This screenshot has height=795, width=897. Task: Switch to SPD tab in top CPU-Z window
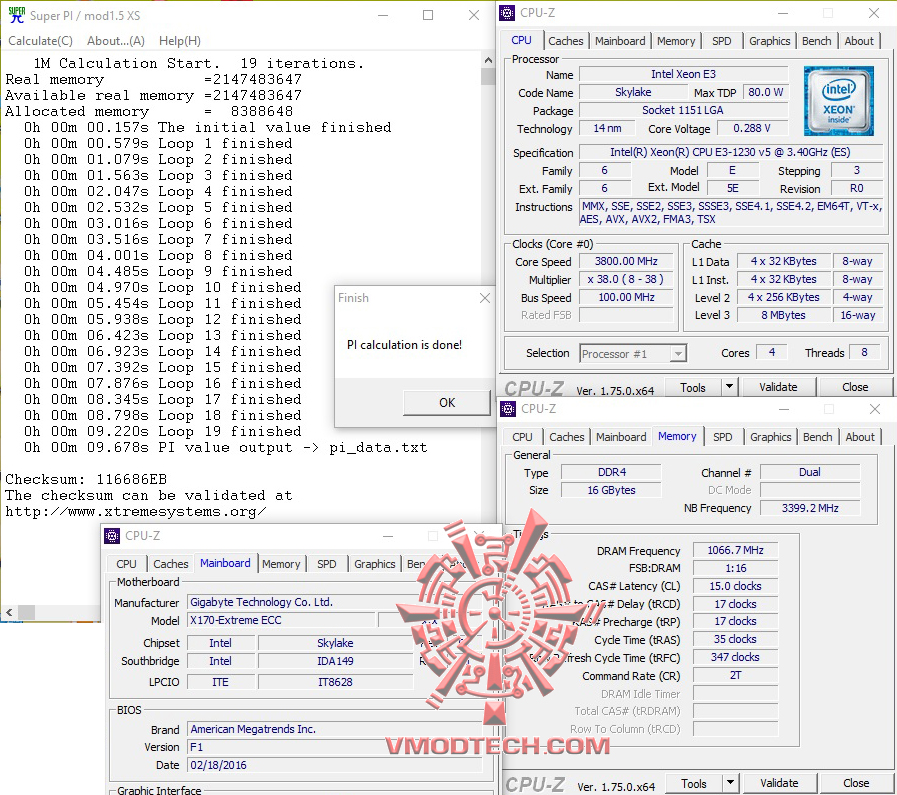(x=721, y=41)
